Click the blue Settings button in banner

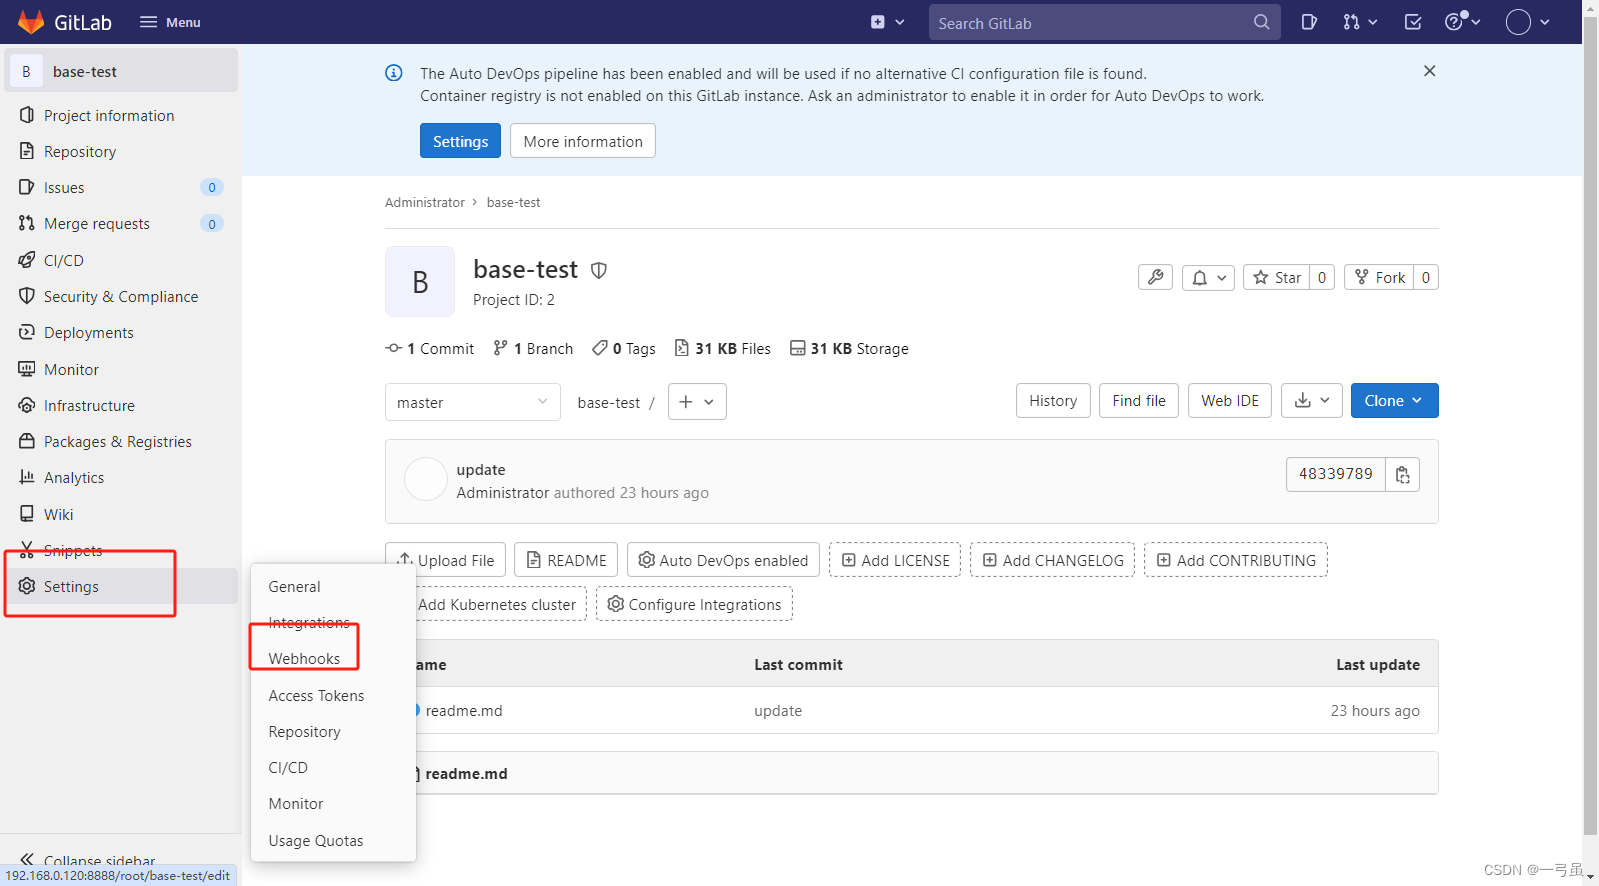click(460, 141)
